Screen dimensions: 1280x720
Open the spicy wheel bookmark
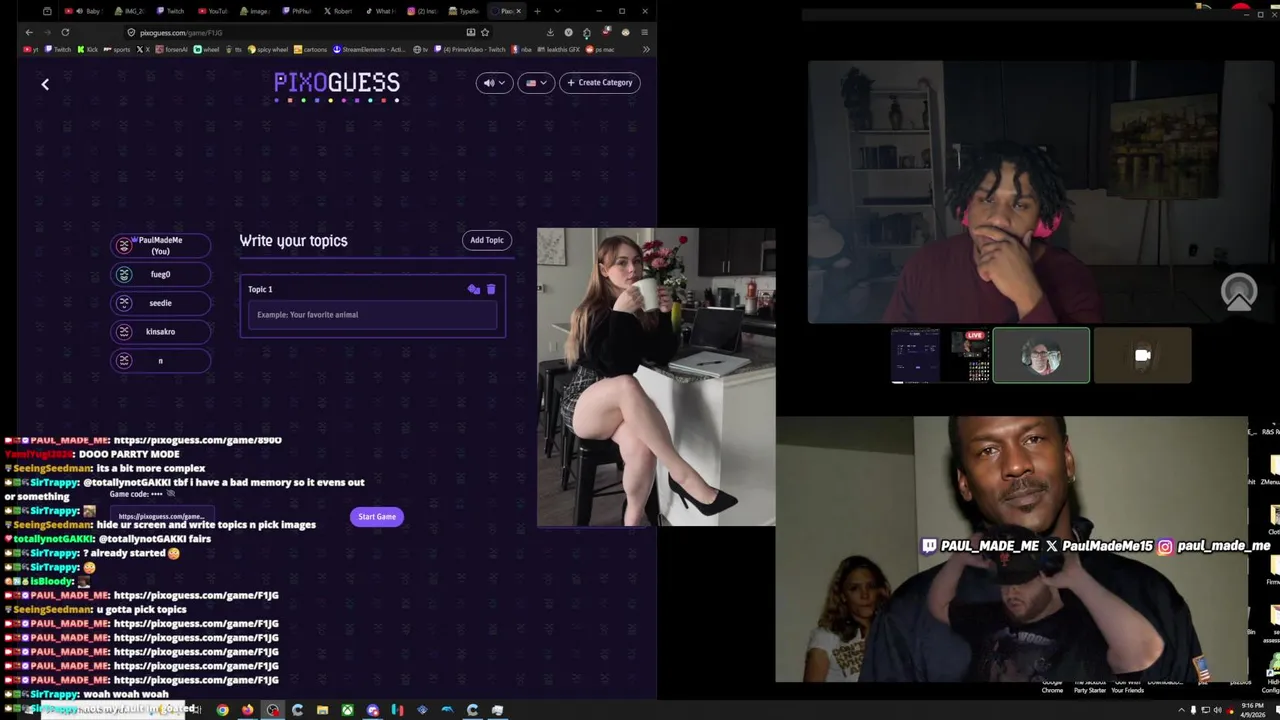point(268,49)
